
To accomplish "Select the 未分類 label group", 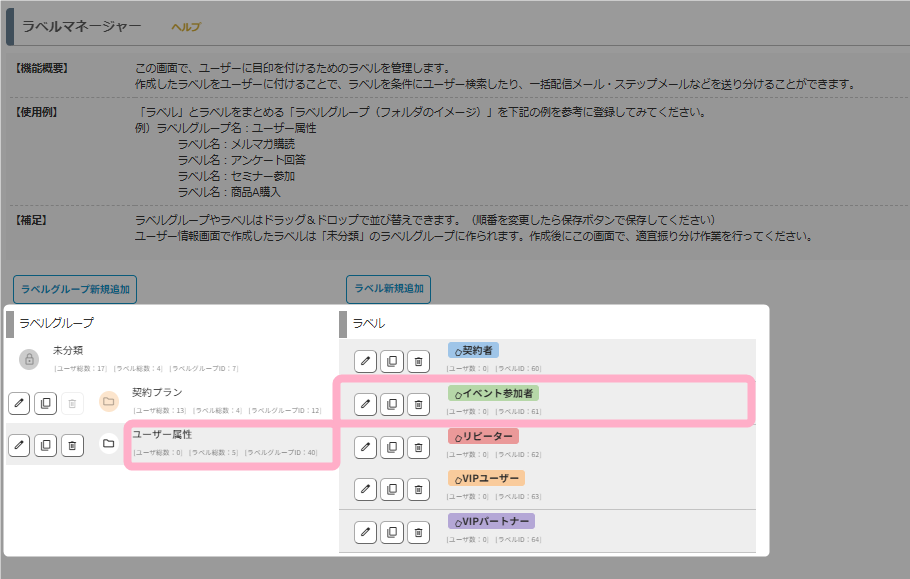I will point(68,350).
